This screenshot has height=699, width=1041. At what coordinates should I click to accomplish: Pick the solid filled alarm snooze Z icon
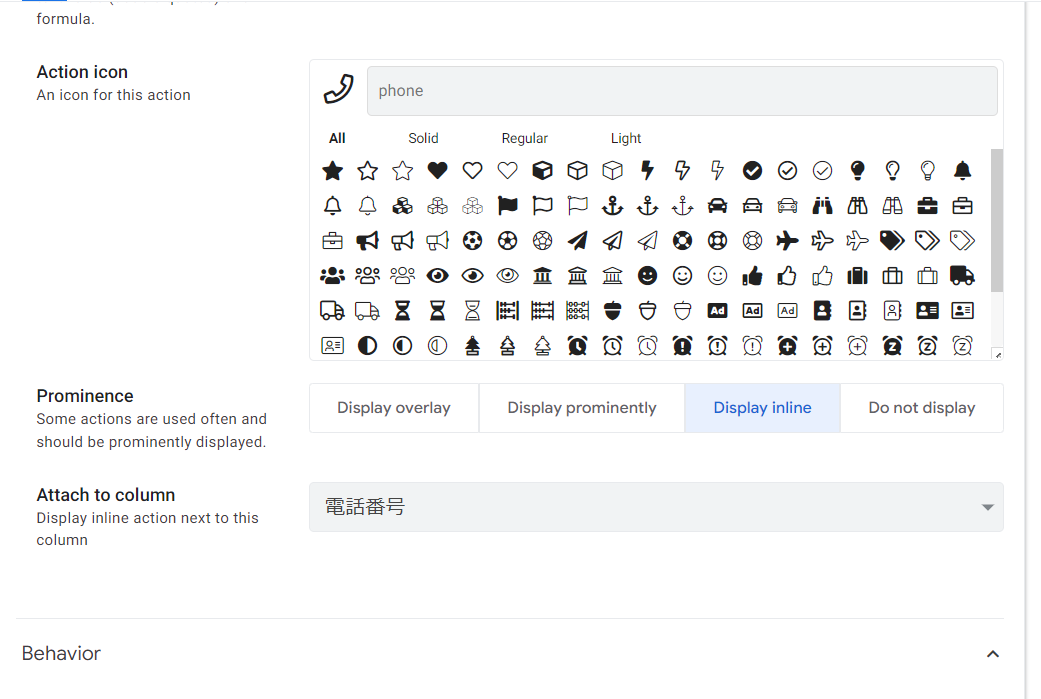892,346
